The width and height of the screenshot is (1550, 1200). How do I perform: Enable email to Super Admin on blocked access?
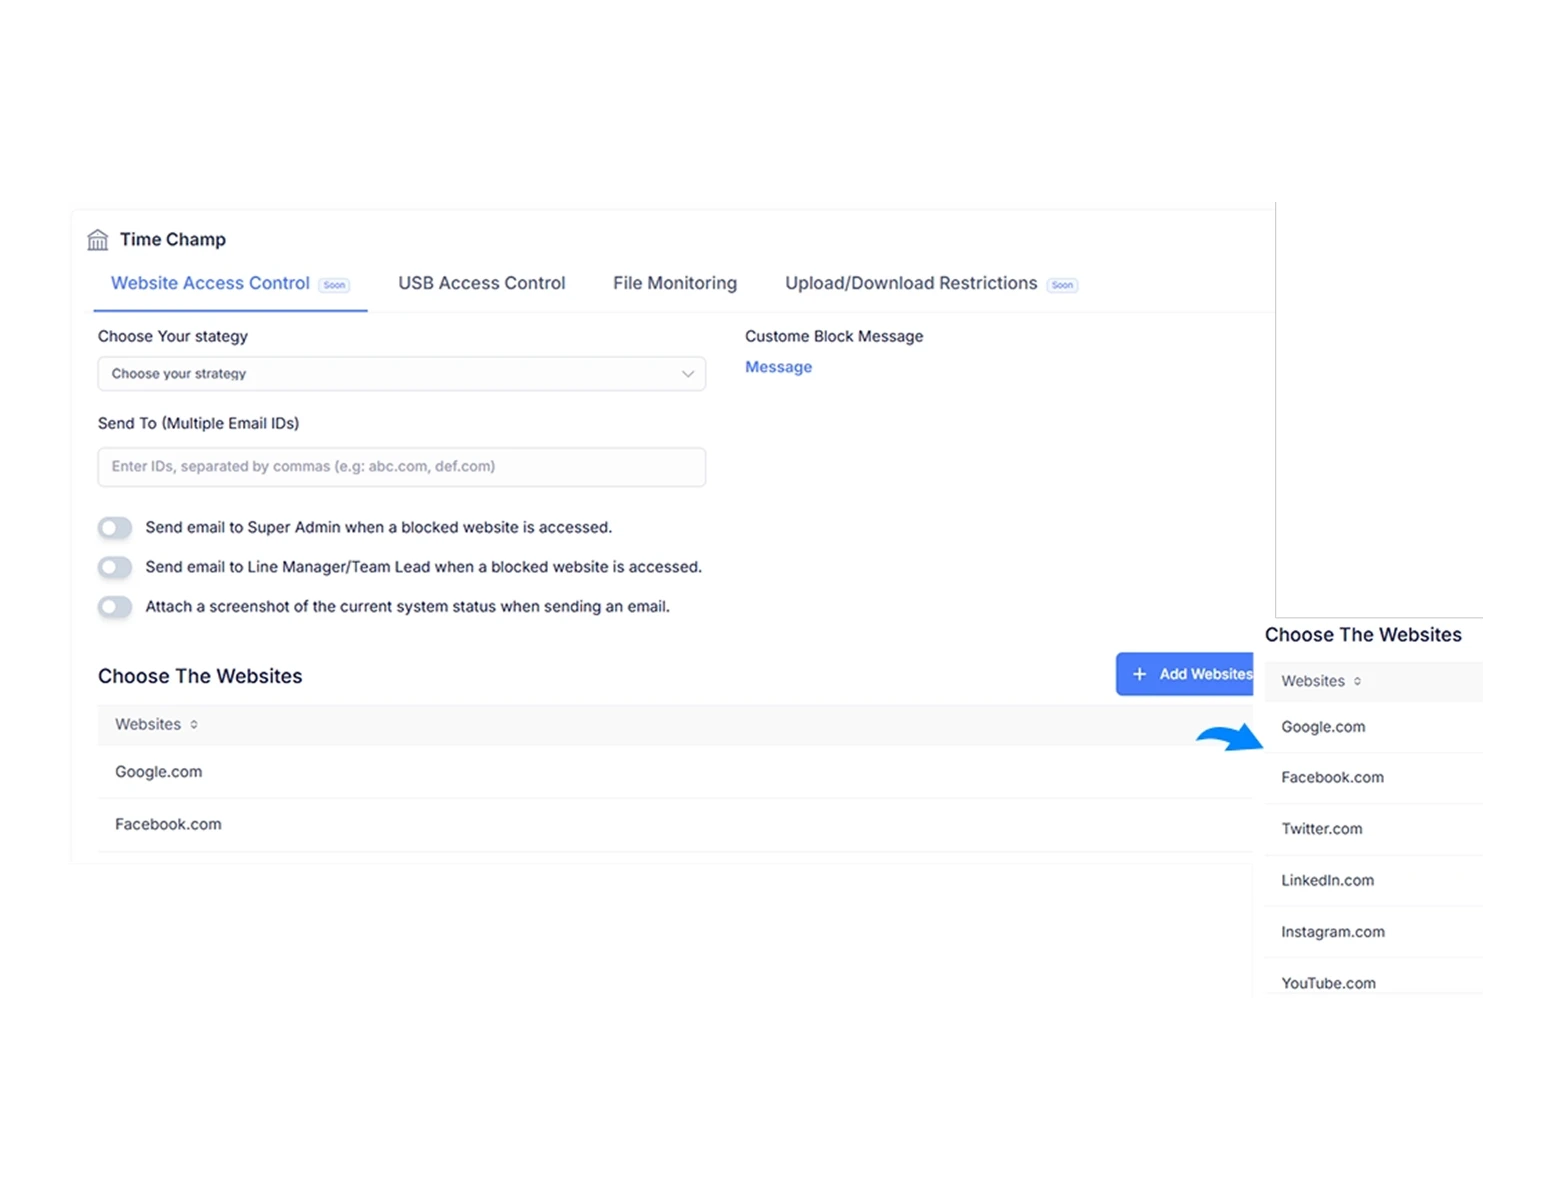pyautogui.click(x=114, y=527)
